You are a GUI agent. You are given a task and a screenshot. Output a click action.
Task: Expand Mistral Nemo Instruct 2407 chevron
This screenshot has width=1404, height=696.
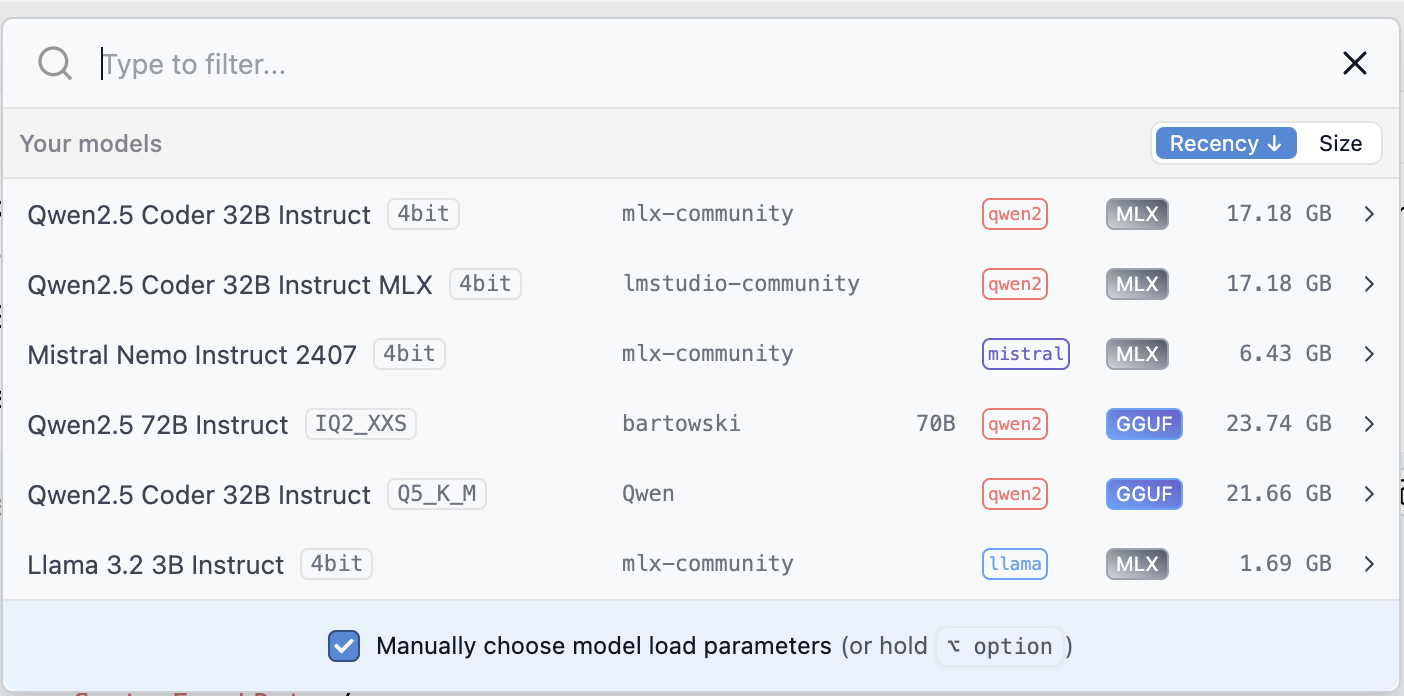(1369, 354)
